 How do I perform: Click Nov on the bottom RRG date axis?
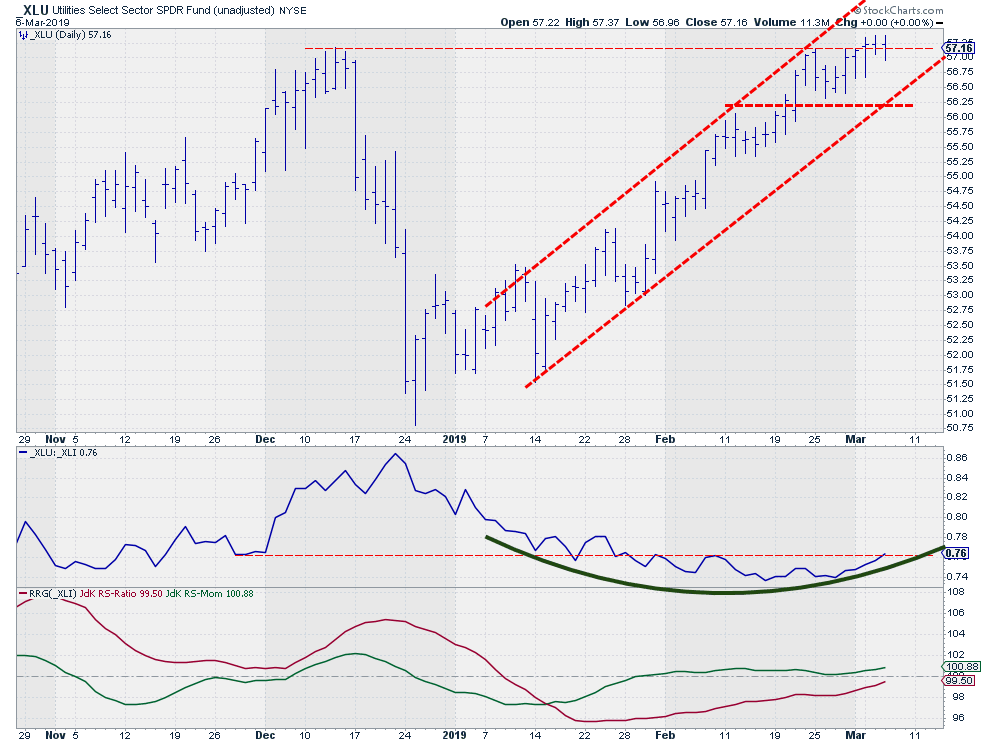[x=56, y=735]
